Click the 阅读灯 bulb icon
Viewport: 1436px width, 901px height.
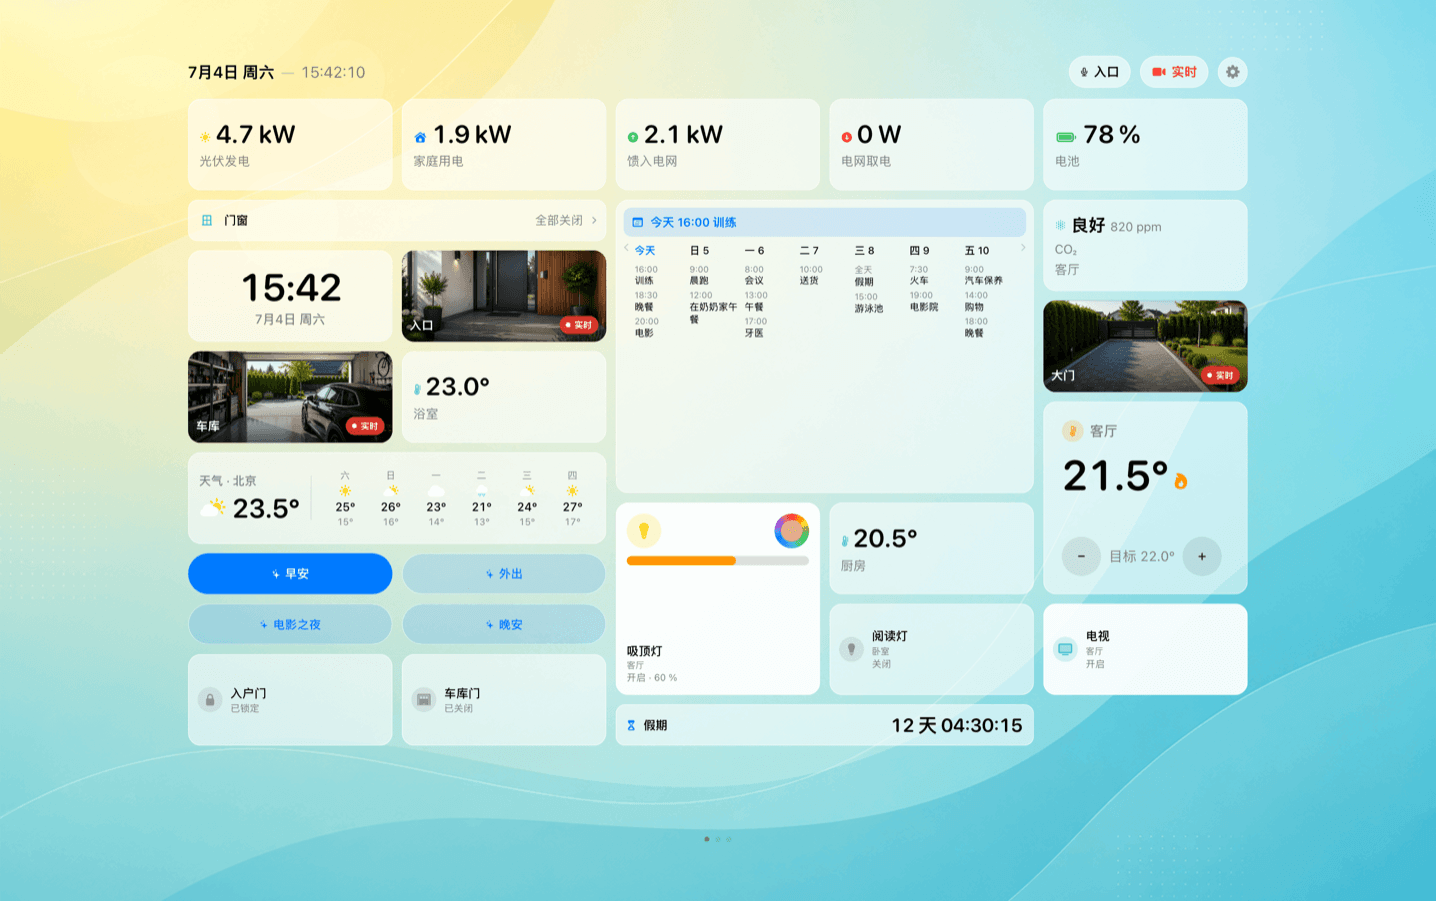click(x=851, y=649)
